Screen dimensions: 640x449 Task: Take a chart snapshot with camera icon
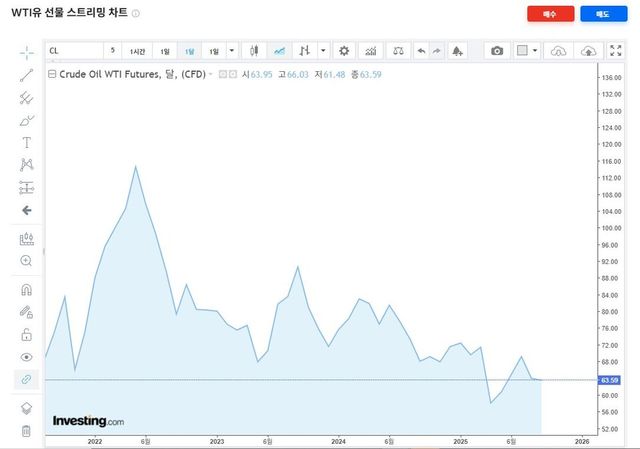497,51
